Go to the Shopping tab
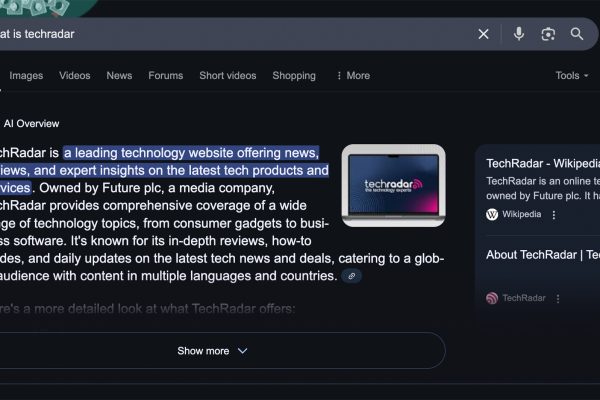600x400 pixels. point(294,76)
